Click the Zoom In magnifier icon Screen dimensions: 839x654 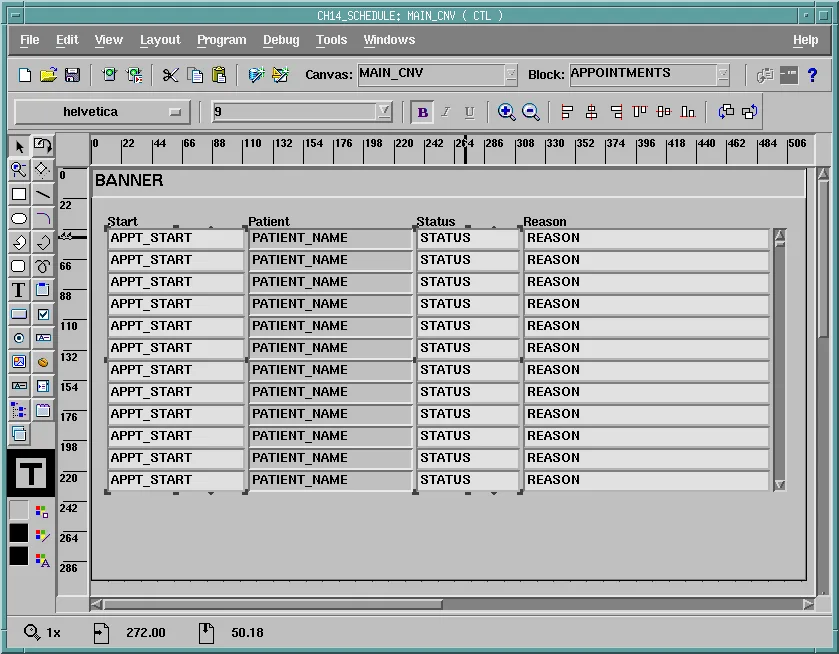(506, 112)
